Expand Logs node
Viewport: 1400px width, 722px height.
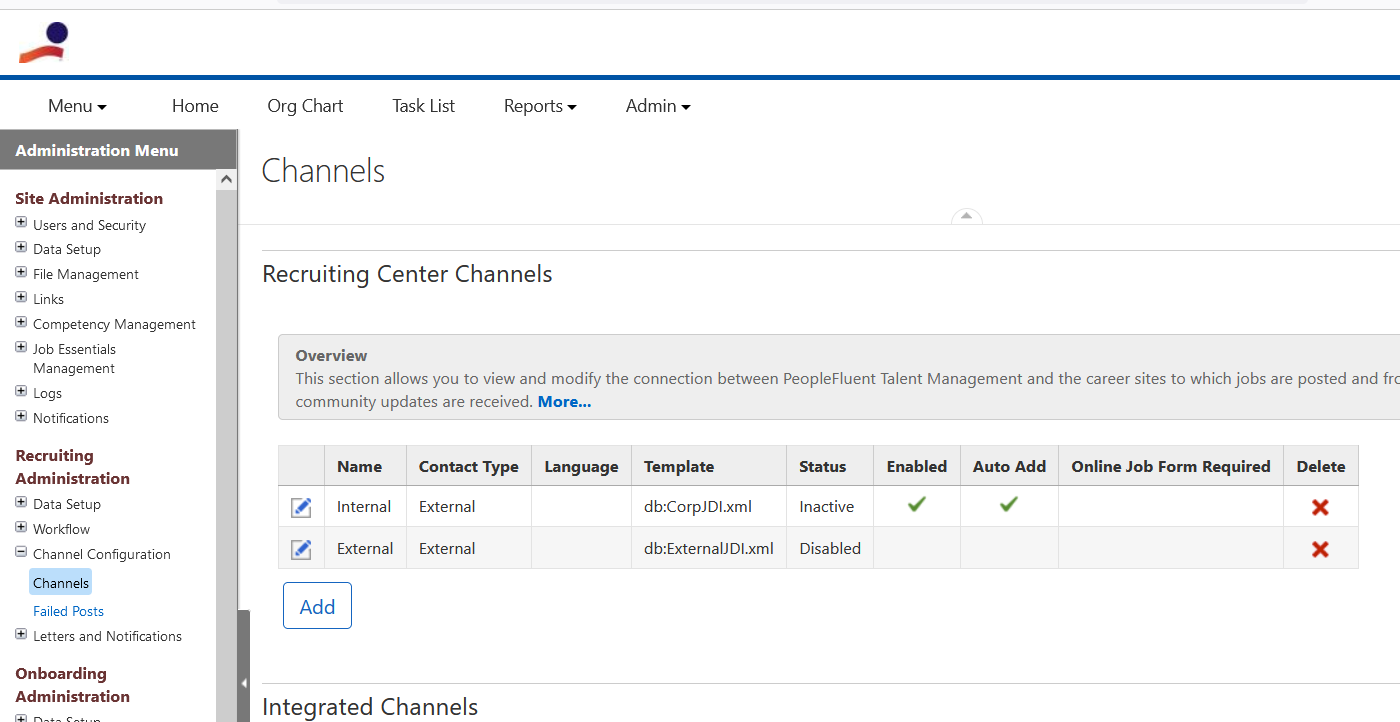pos(21,391)
